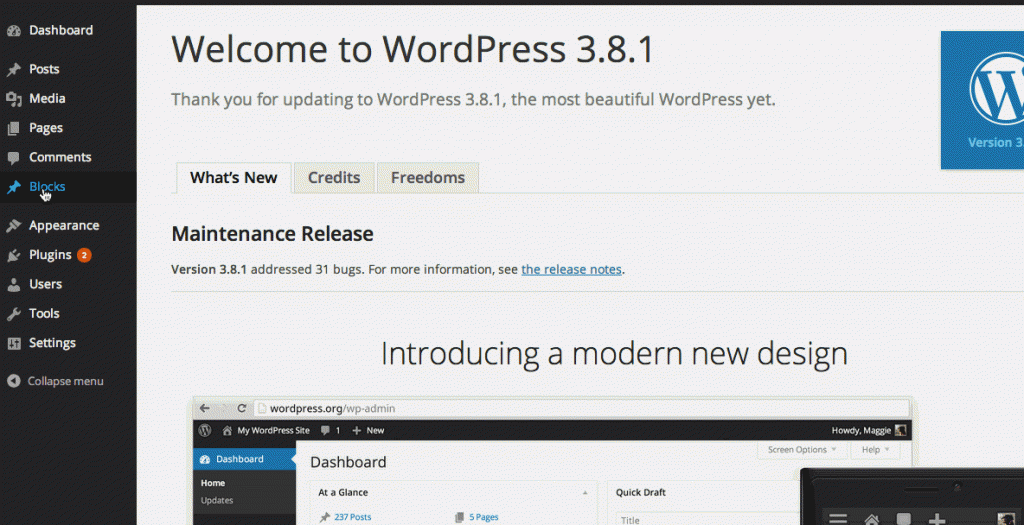Collapse At a Glance widget arrow
Viewport: 1024px width, 525px height.
click(585, 493)
